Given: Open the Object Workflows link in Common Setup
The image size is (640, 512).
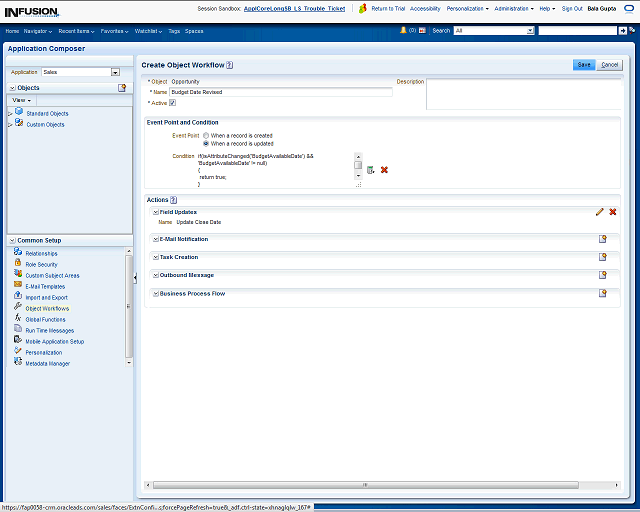Looking at the screenshot, I should coord(47,309).
